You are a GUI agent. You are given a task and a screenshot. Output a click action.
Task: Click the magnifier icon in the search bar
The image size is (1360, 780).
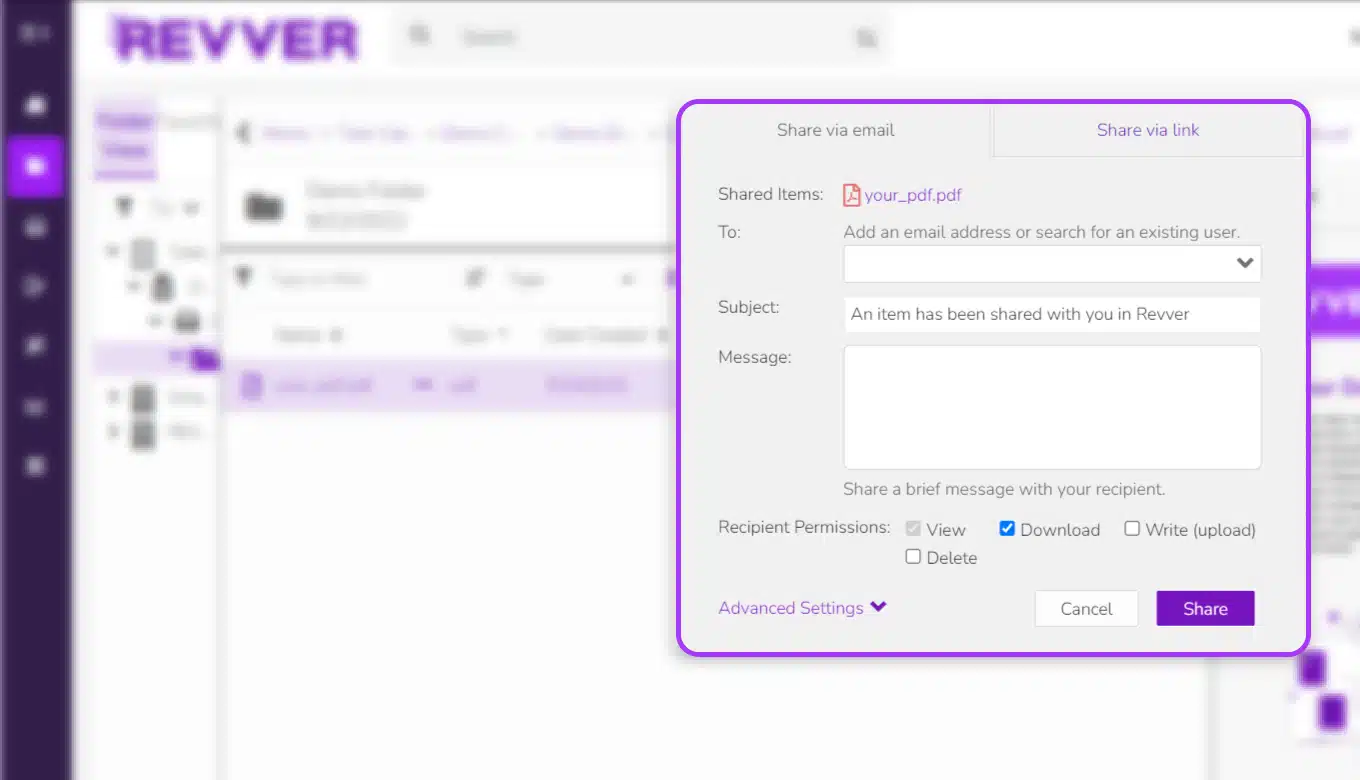click(x=420, y=36)
